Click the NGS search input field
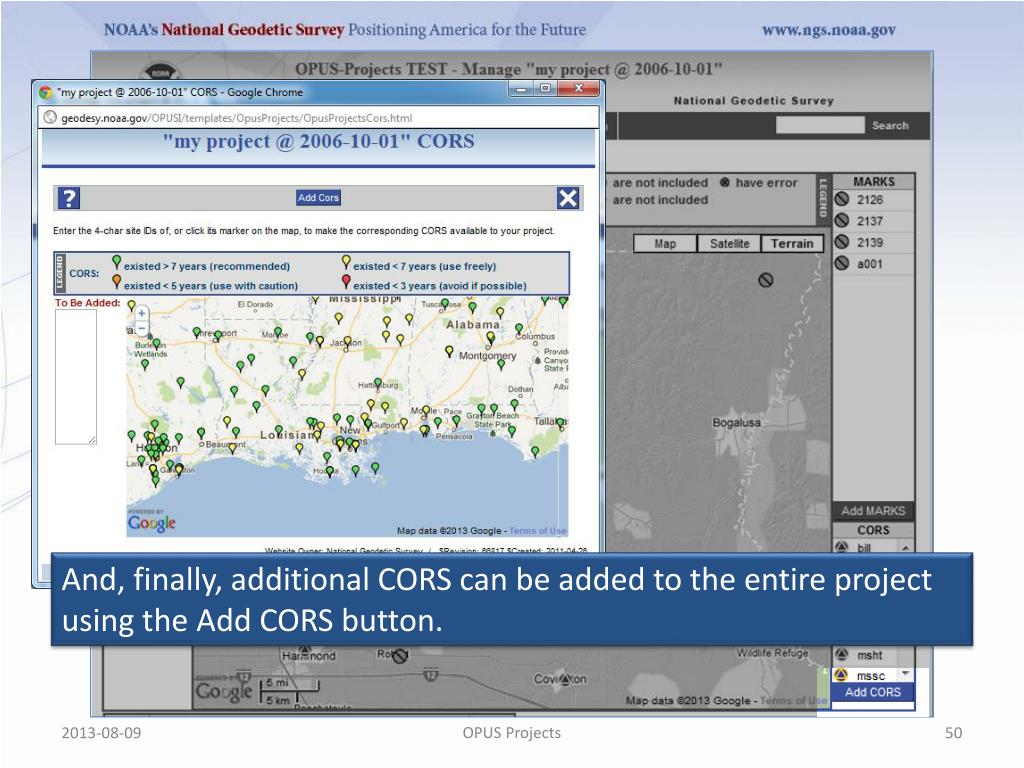The width and height of the screenshot is (1024, 768). tap(820, 125)
